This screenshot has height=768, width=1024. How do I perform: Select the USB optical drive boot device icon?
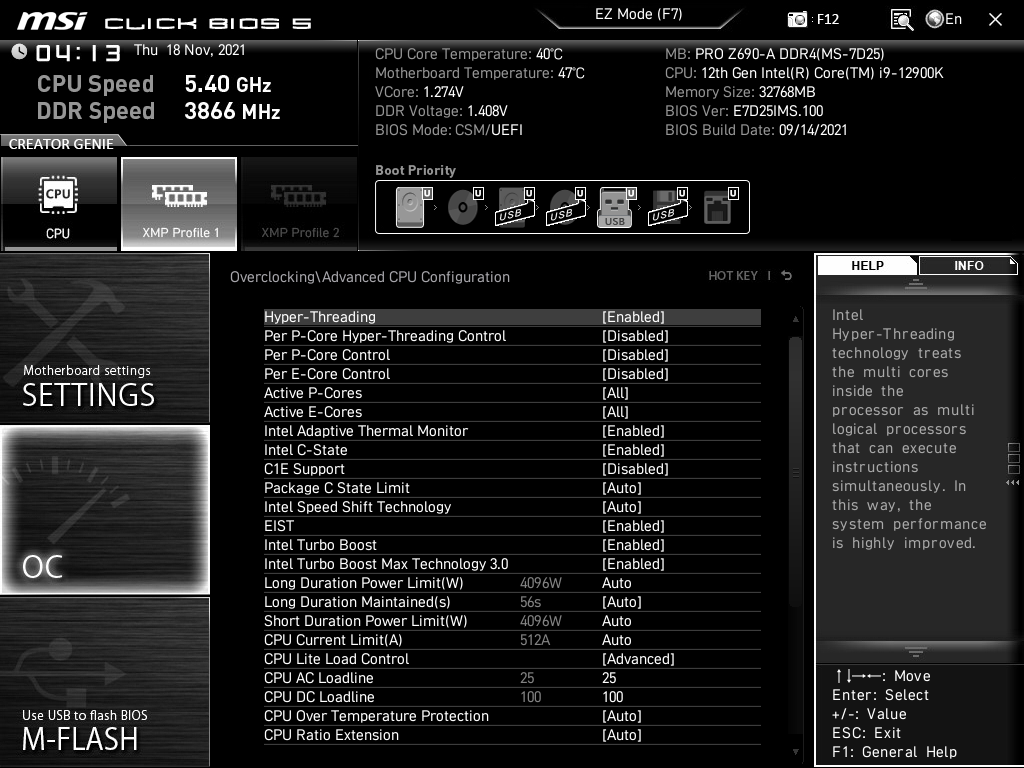pos(566,207)
